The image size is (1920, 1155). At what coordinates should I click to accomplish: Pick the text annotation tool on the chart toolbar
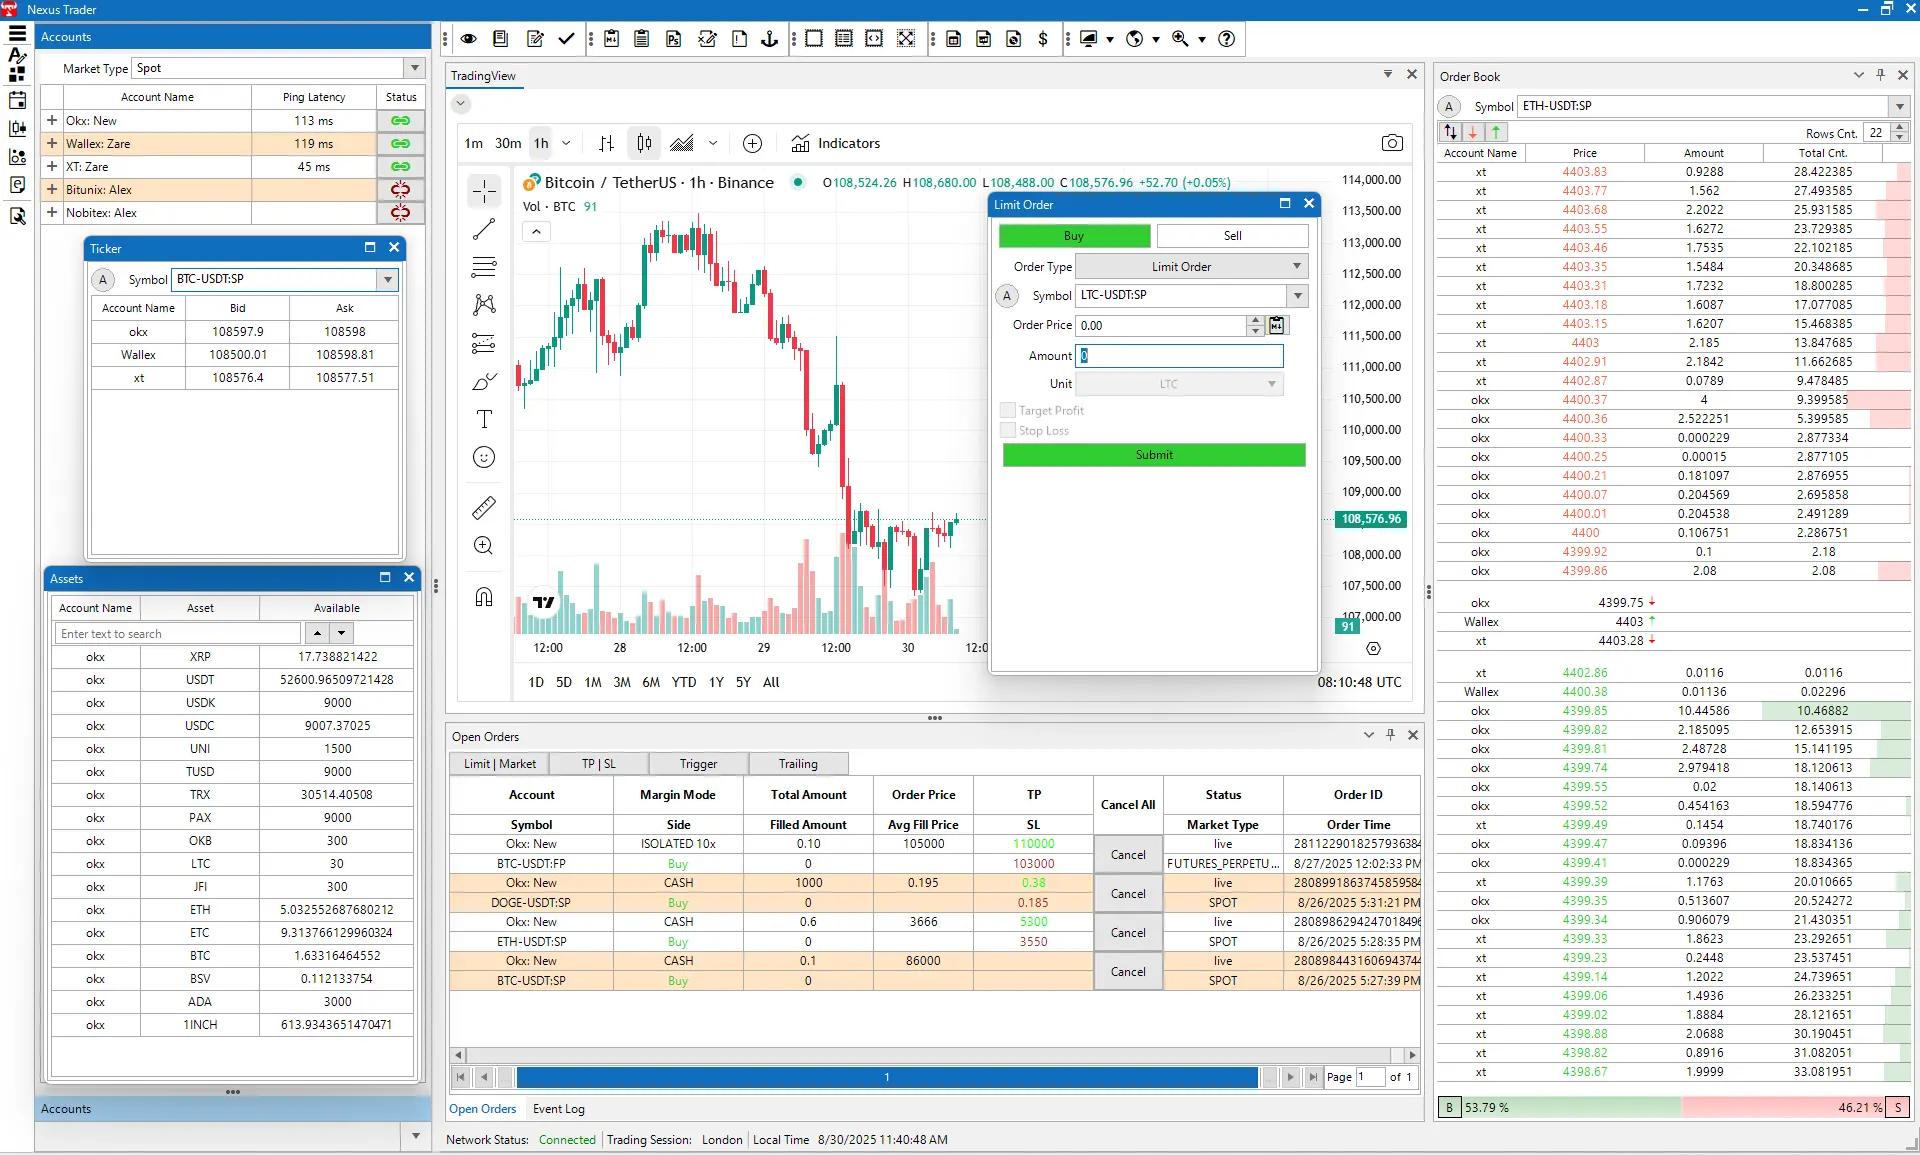484,420
